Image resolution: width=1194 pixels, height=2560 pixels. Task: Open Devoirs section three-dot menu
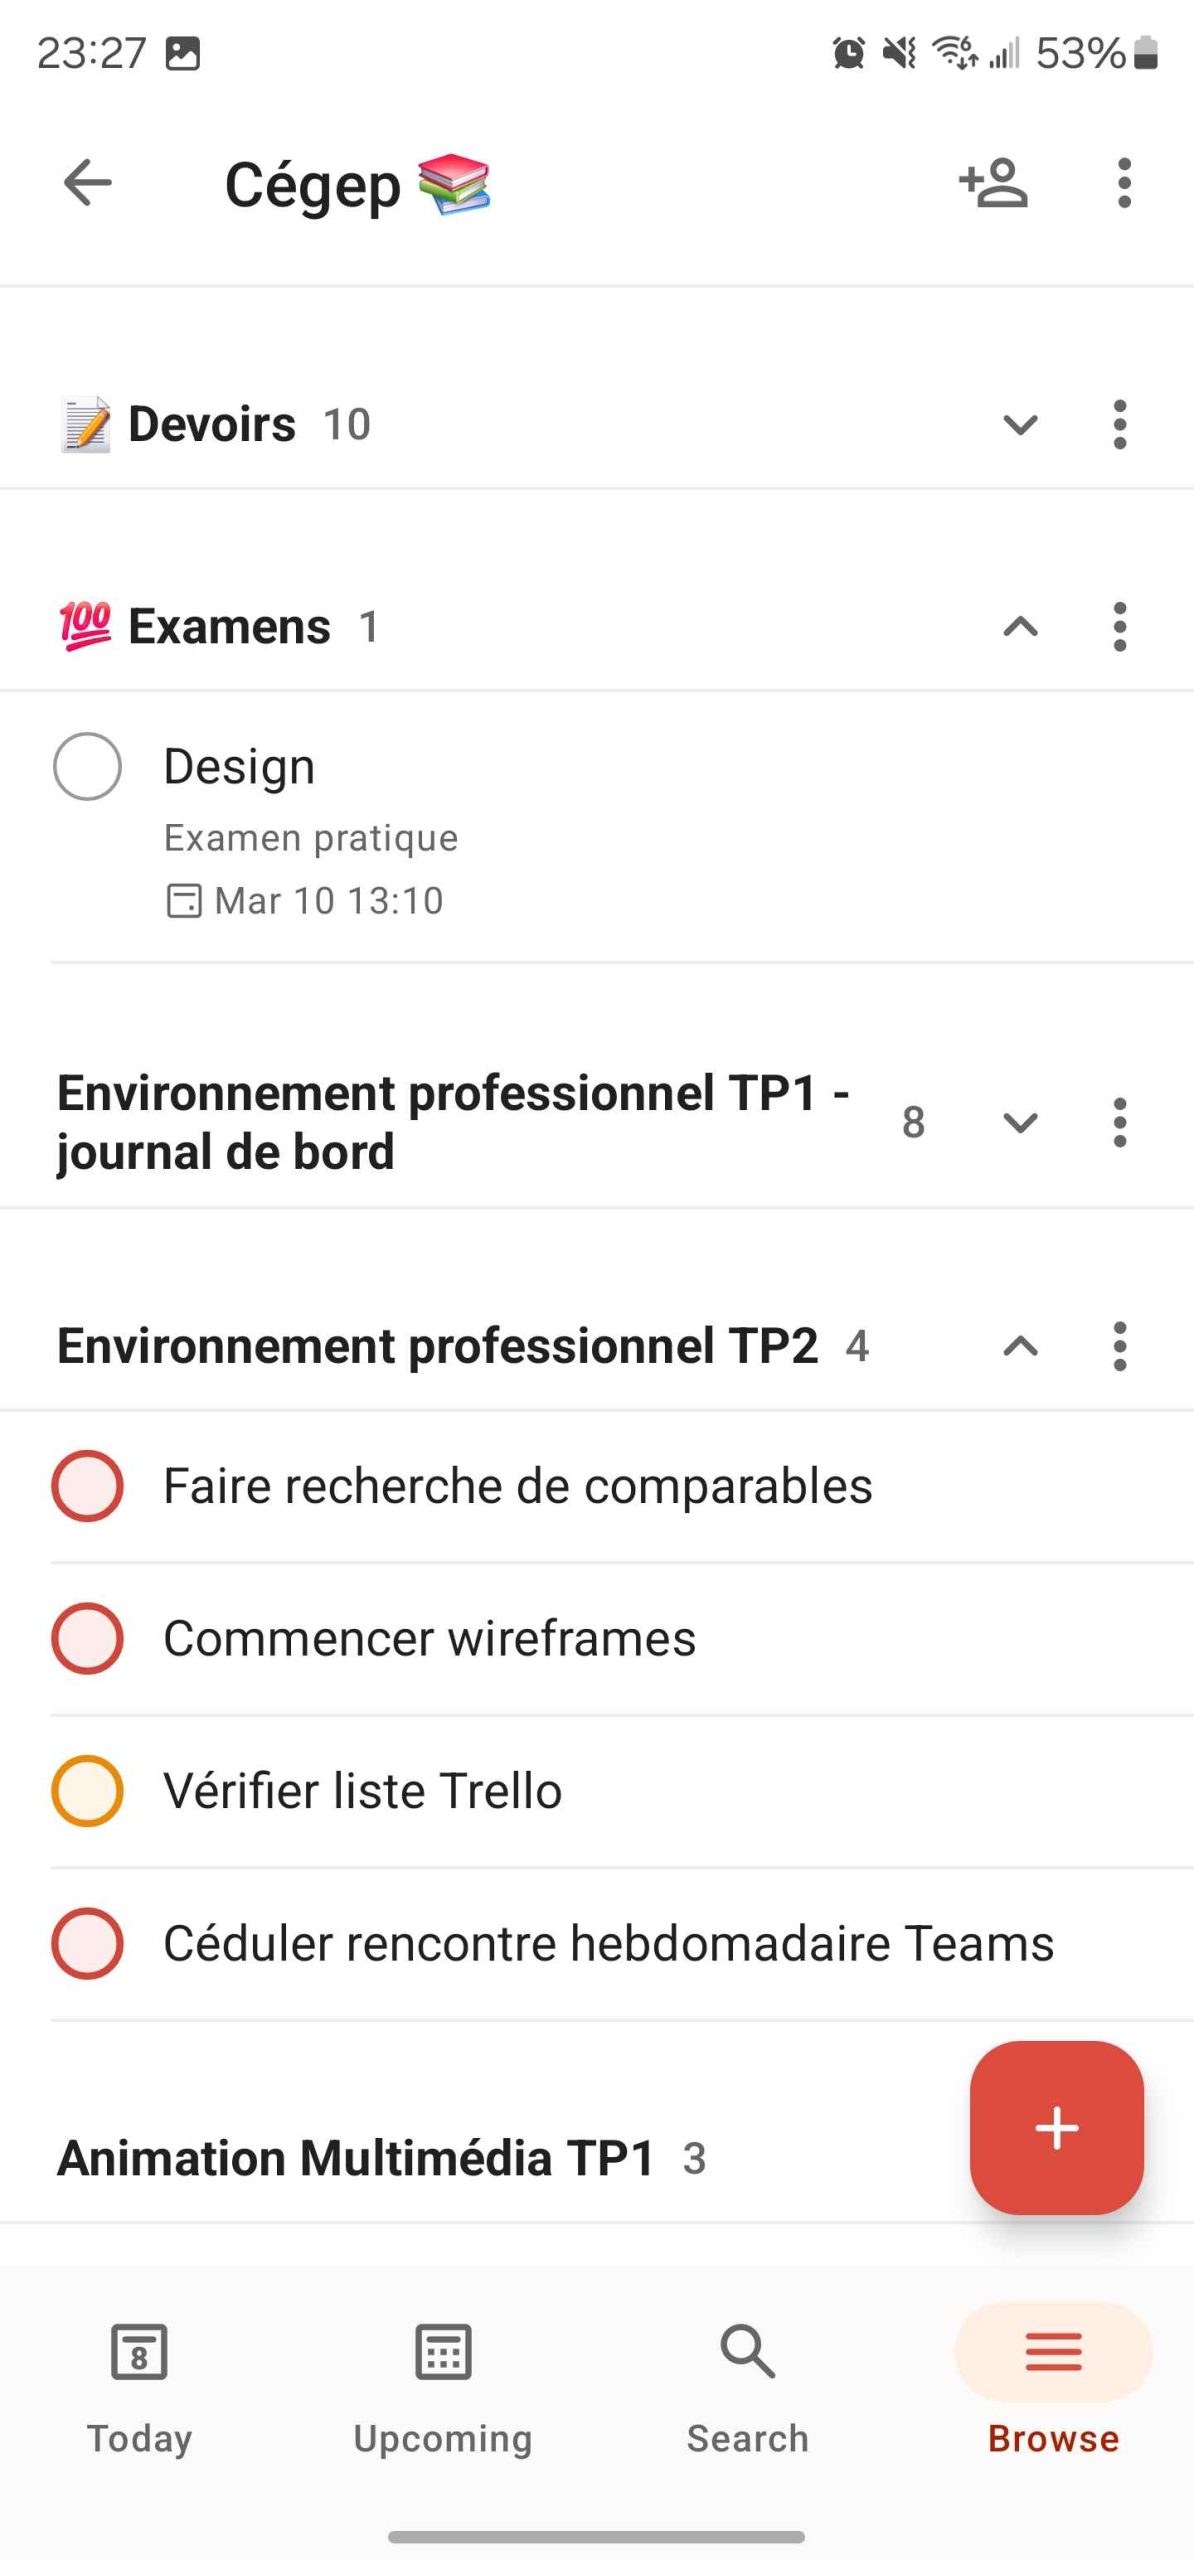pyautogui.click(x=1120, y=425)
